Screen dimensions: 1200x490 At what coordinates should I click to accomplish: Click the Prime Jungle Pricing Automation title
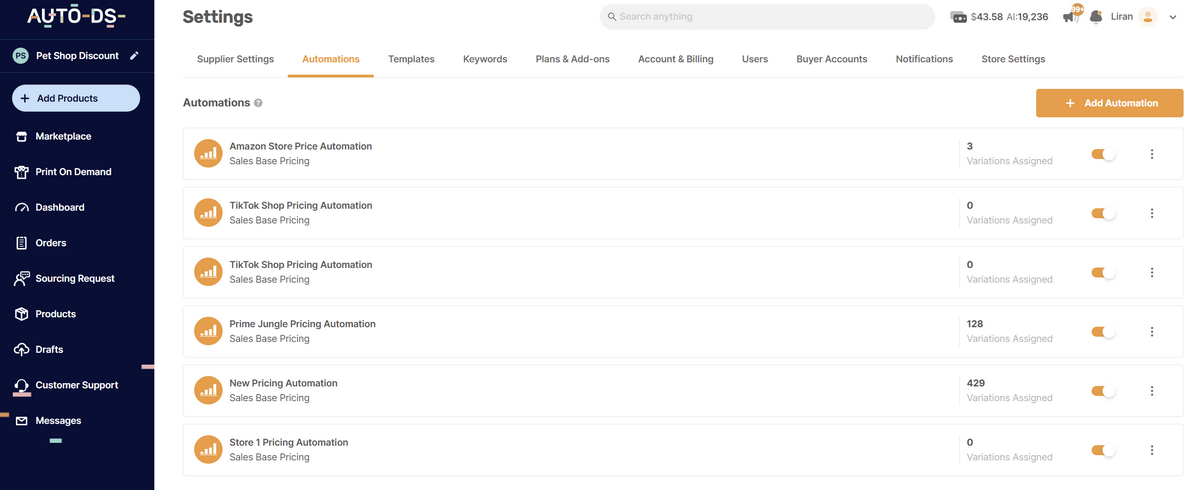[303, 324]
